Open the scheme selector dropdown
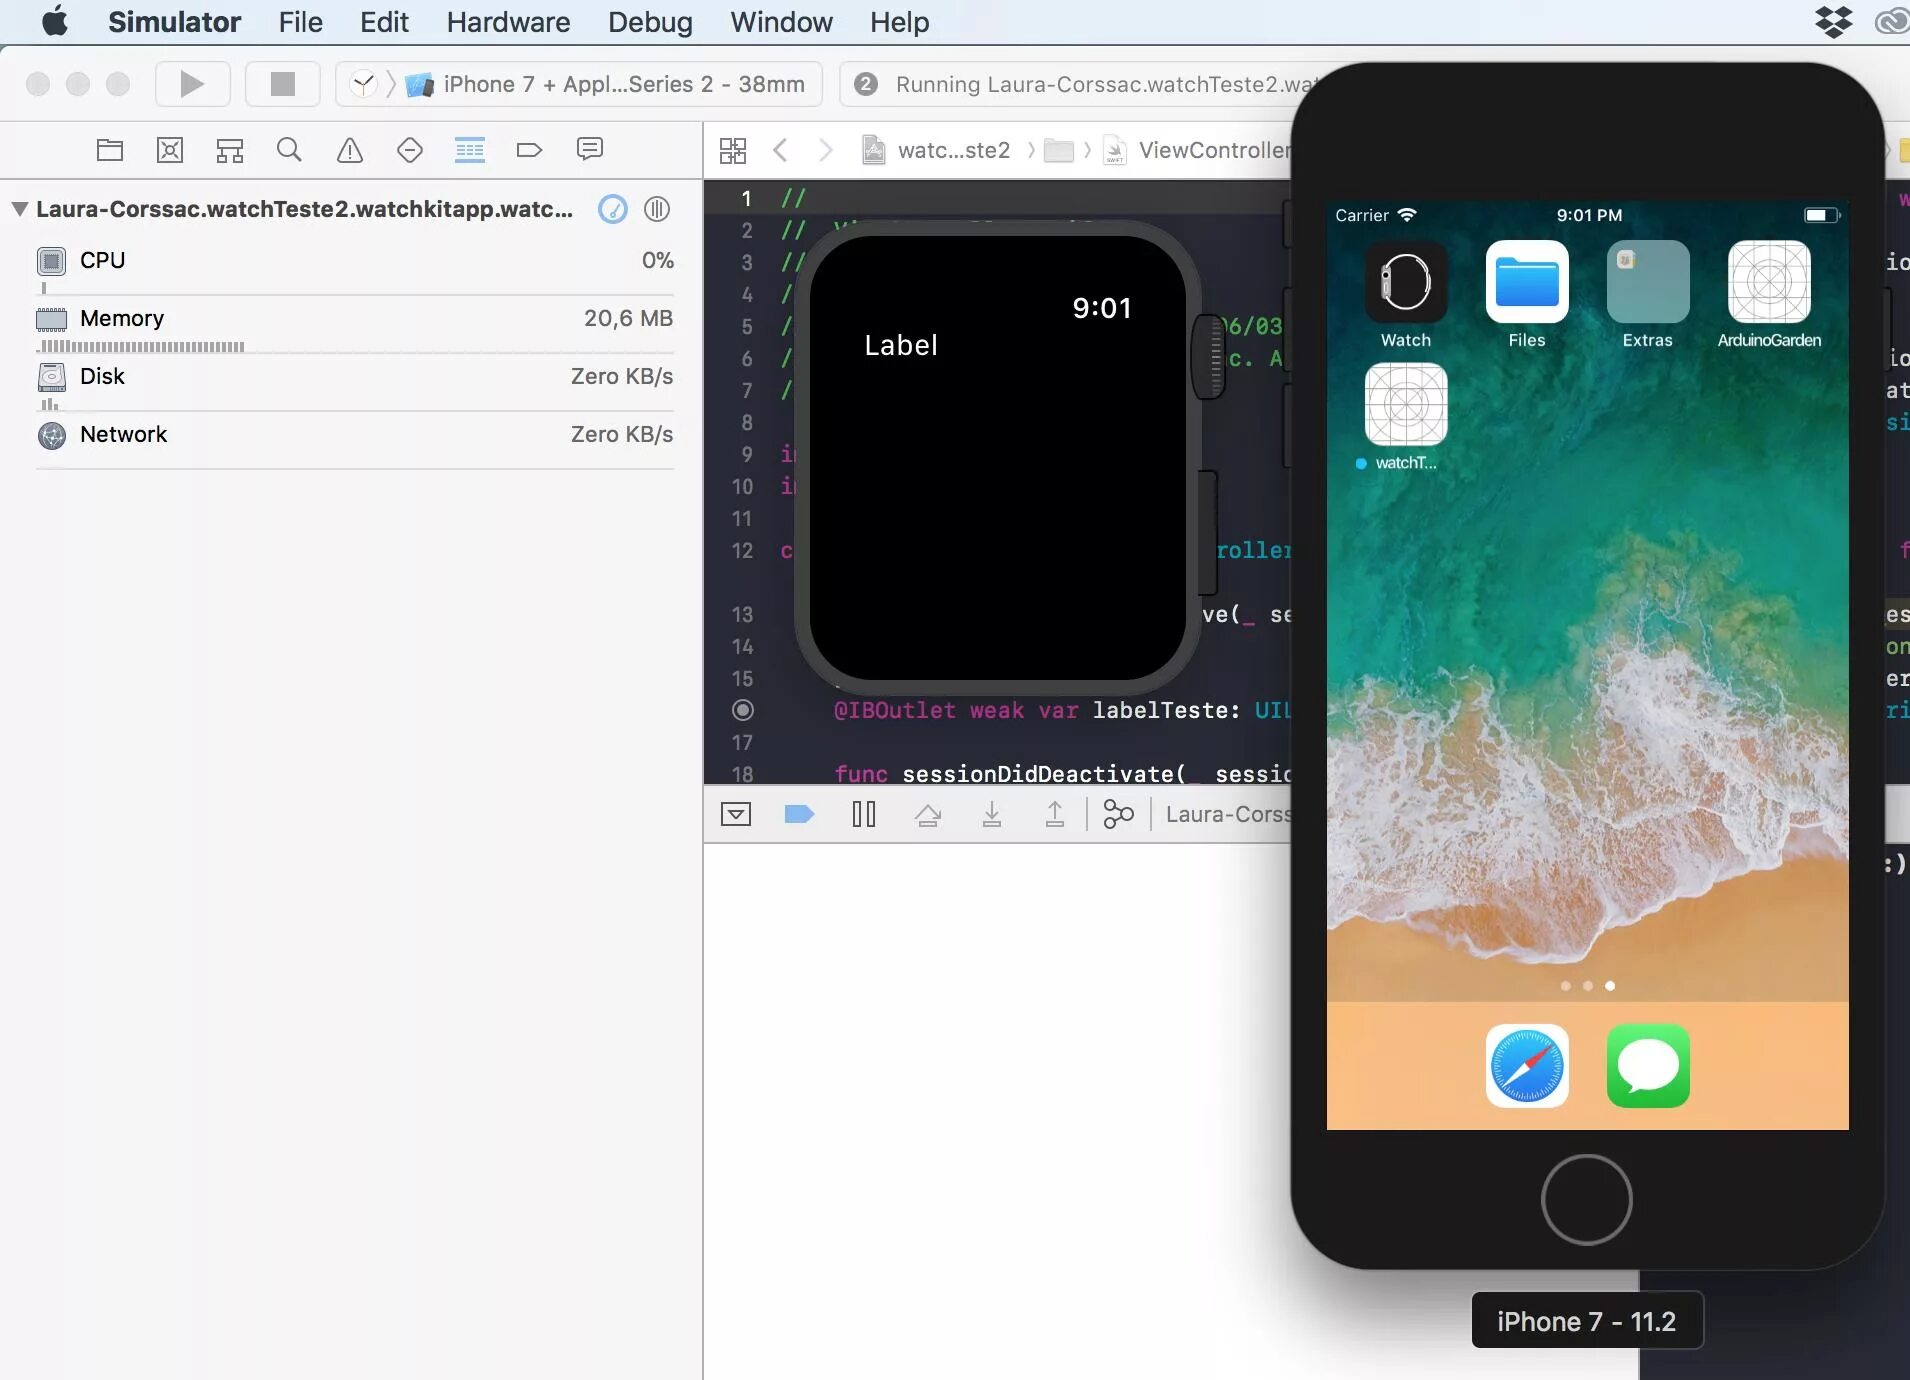1910x1380 pixels. (364, 84)
